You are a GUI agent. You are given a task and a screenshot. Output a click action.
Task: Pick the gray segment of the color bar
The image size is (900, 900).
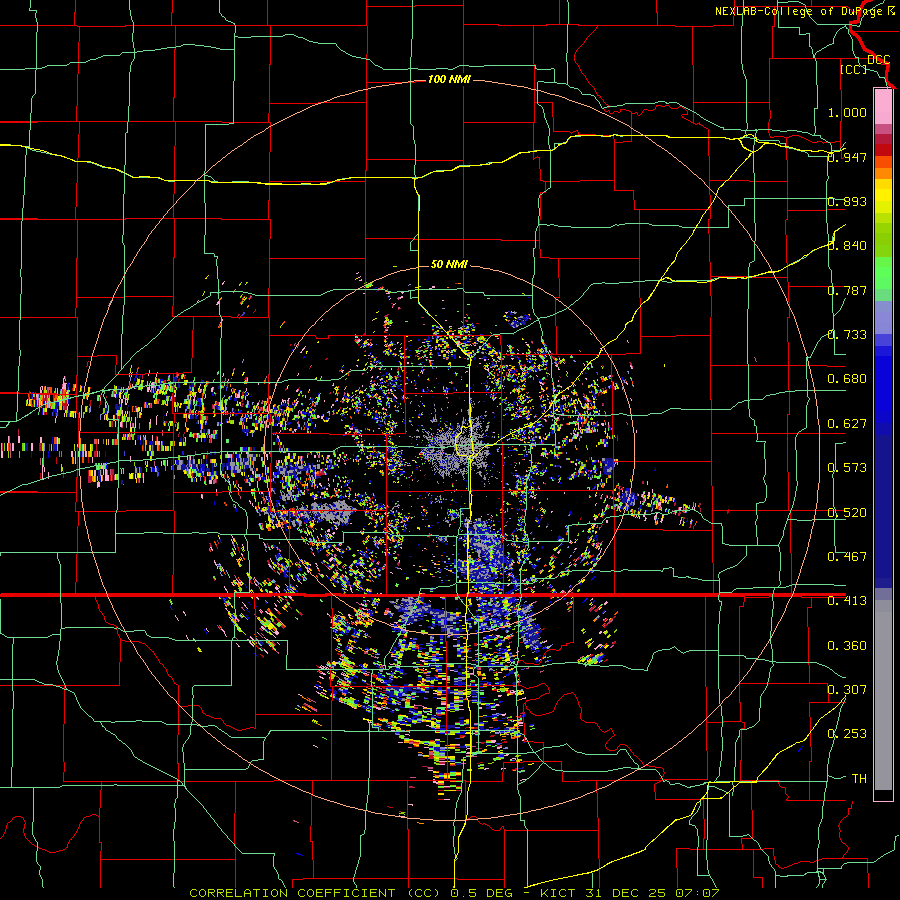[x=883, y=695]
